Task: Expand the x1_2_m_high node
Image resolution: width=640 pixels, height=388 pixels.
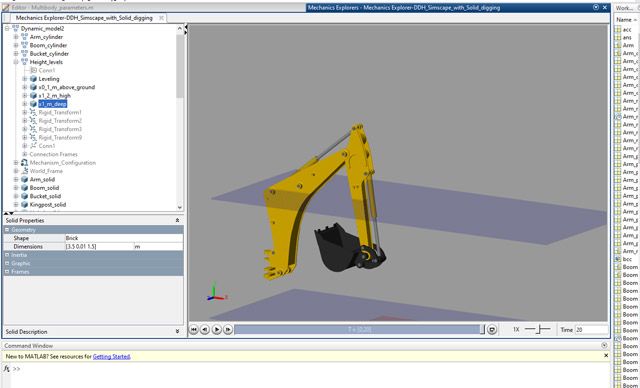Action: point(25,95)
